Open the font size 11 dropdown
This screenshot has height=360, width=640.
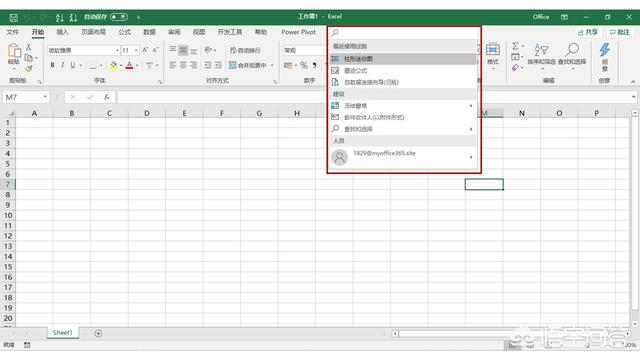136,50
